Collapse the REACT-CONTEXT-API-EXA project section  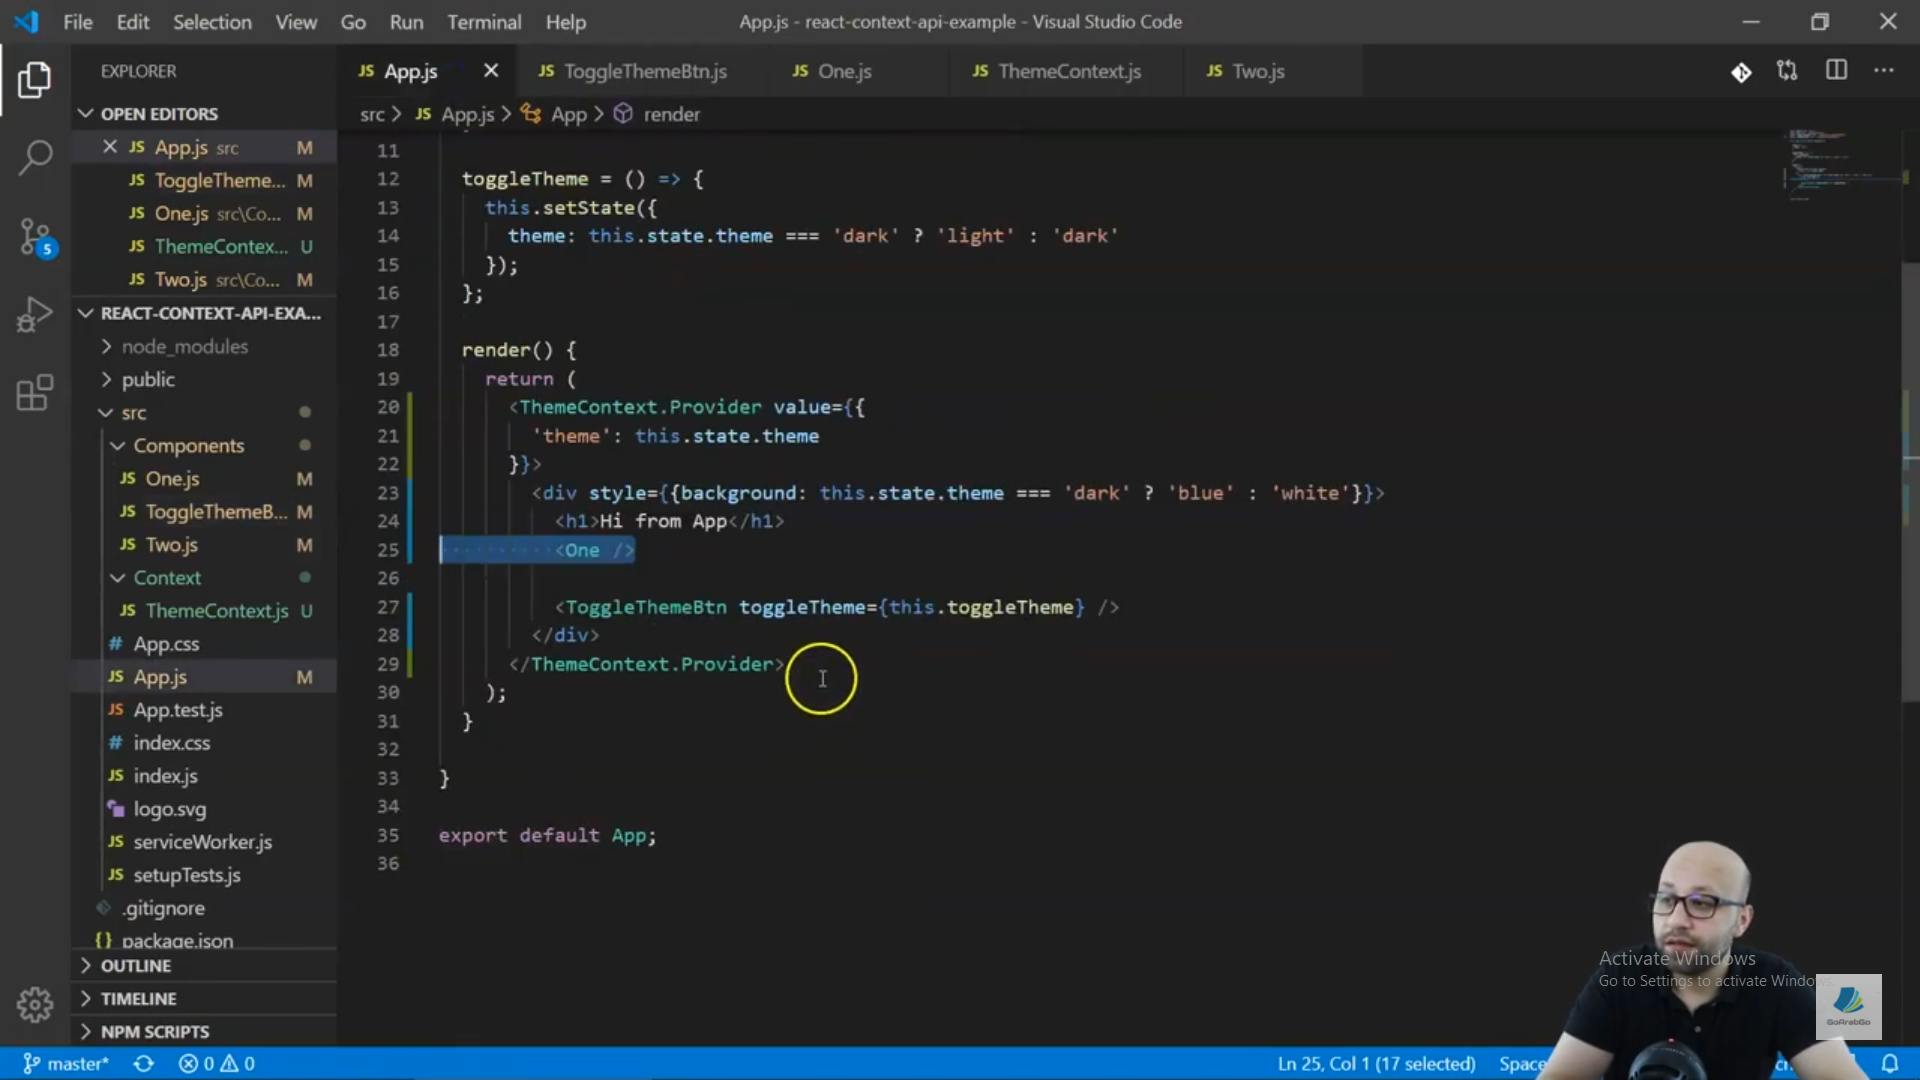(x=204, y=313)
